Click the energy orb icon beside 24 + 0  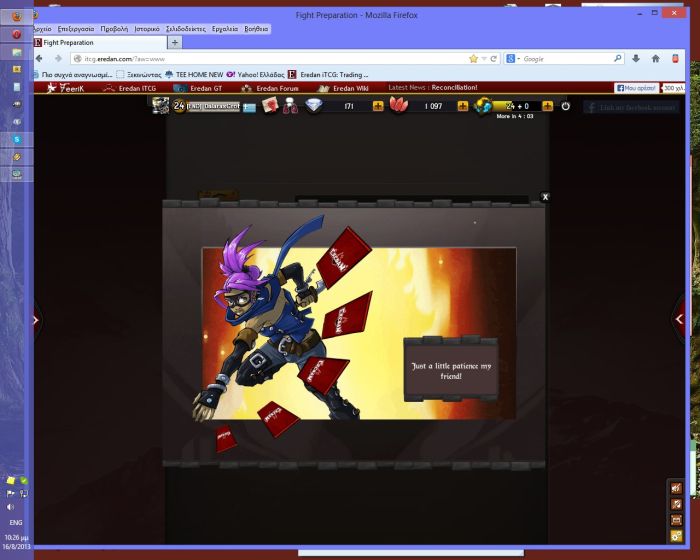click(x=483, y=106)
